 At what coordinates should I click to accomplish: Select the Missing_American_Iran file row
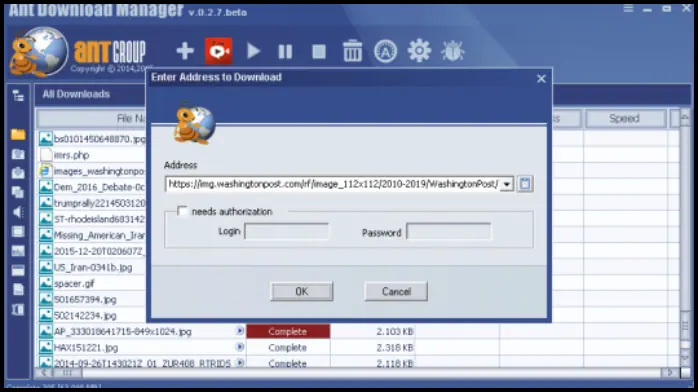92,235
